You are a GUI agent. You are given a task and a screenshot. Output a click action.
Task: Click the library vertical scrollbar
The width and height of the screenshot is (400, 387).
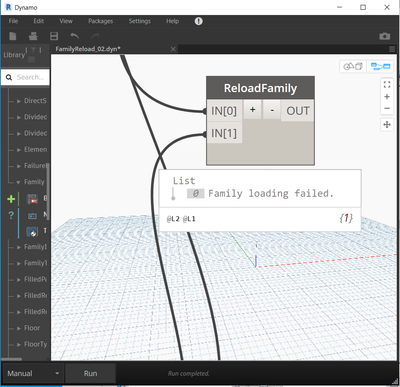coord(48,193)
